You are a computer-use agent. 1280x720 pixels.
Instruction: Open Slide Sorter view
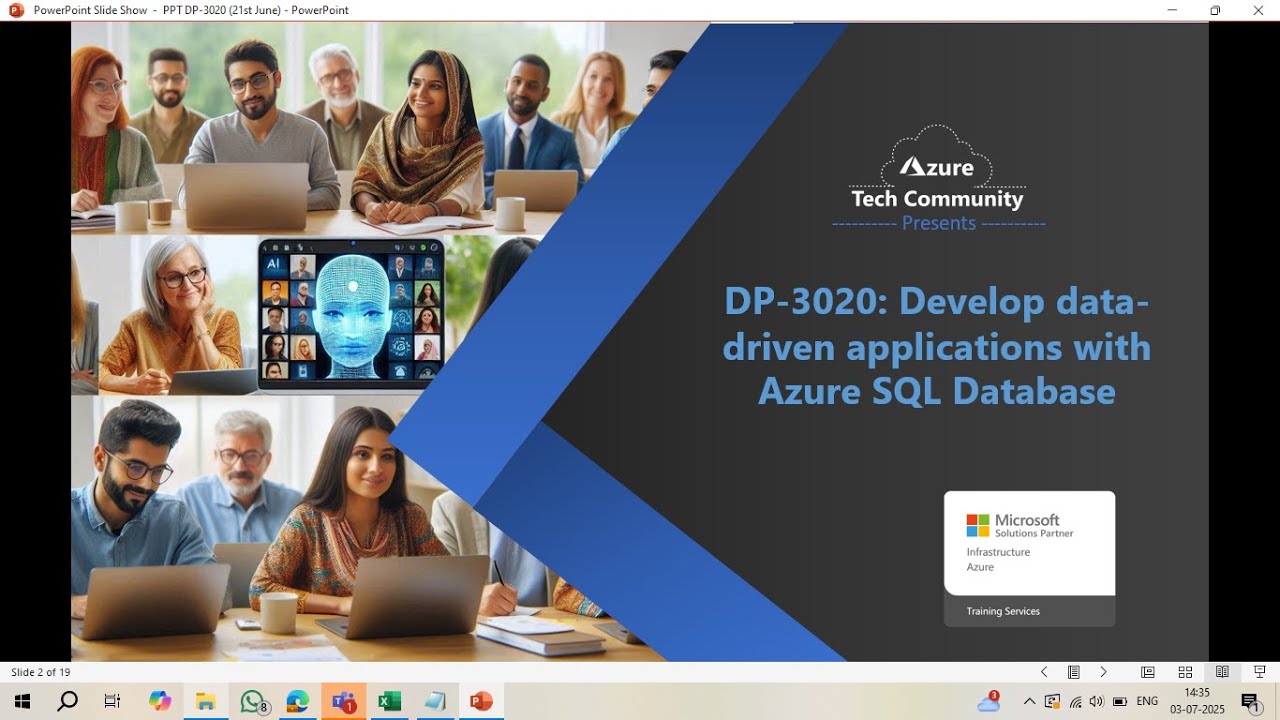pyautogui.click(x=1185, y=672)
